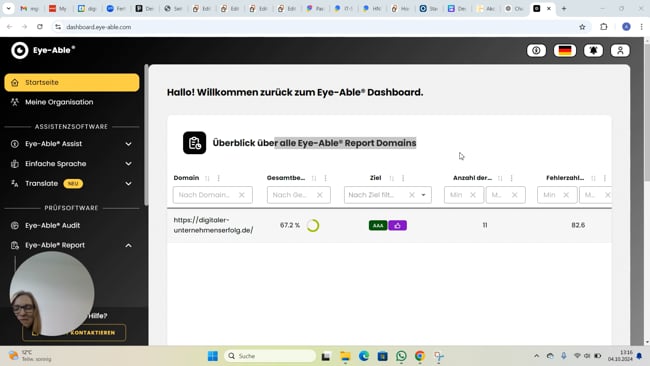
Task: Open Windows Start menu
Action: tap(213, 356)
